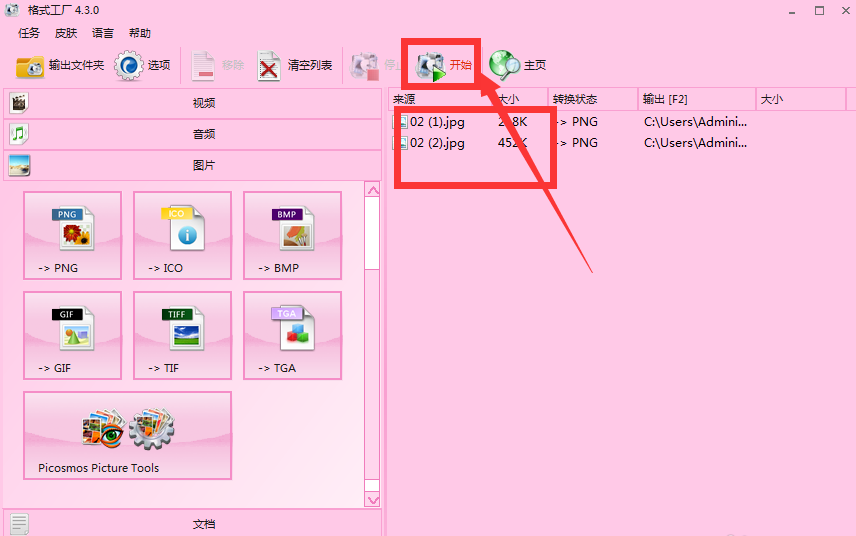856x536 pixels.
Task: Open the 皮肤 skin menu
Action: coord(66,33)
